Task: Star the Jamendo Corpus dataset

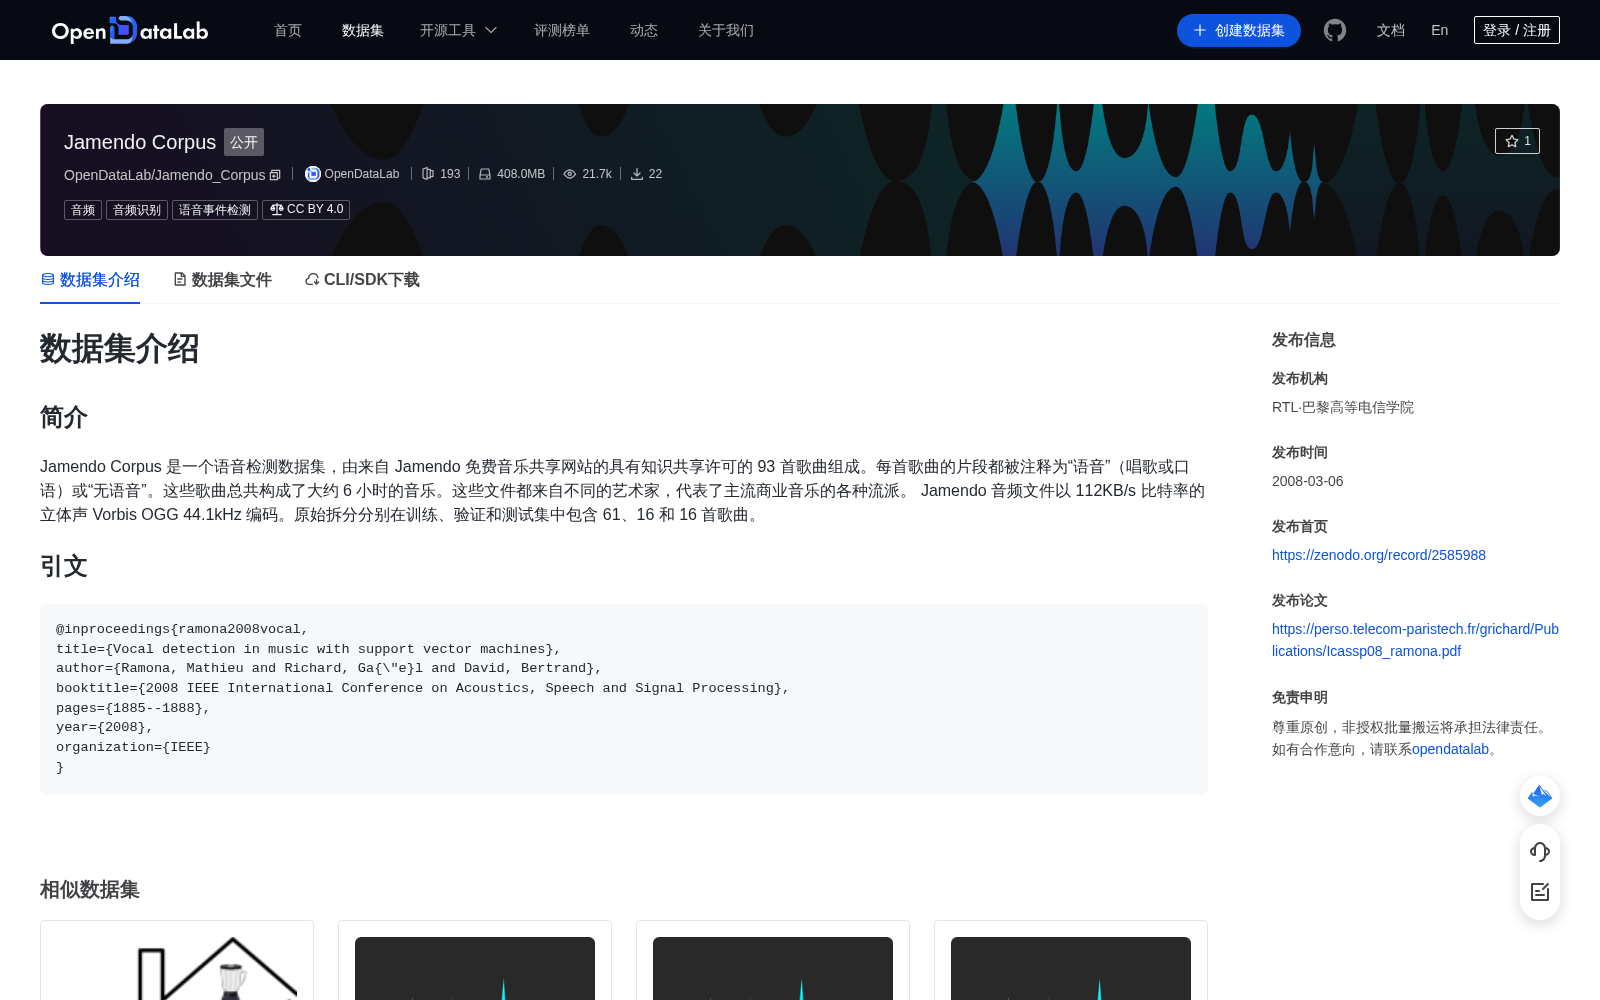Action: [1517, 141]
